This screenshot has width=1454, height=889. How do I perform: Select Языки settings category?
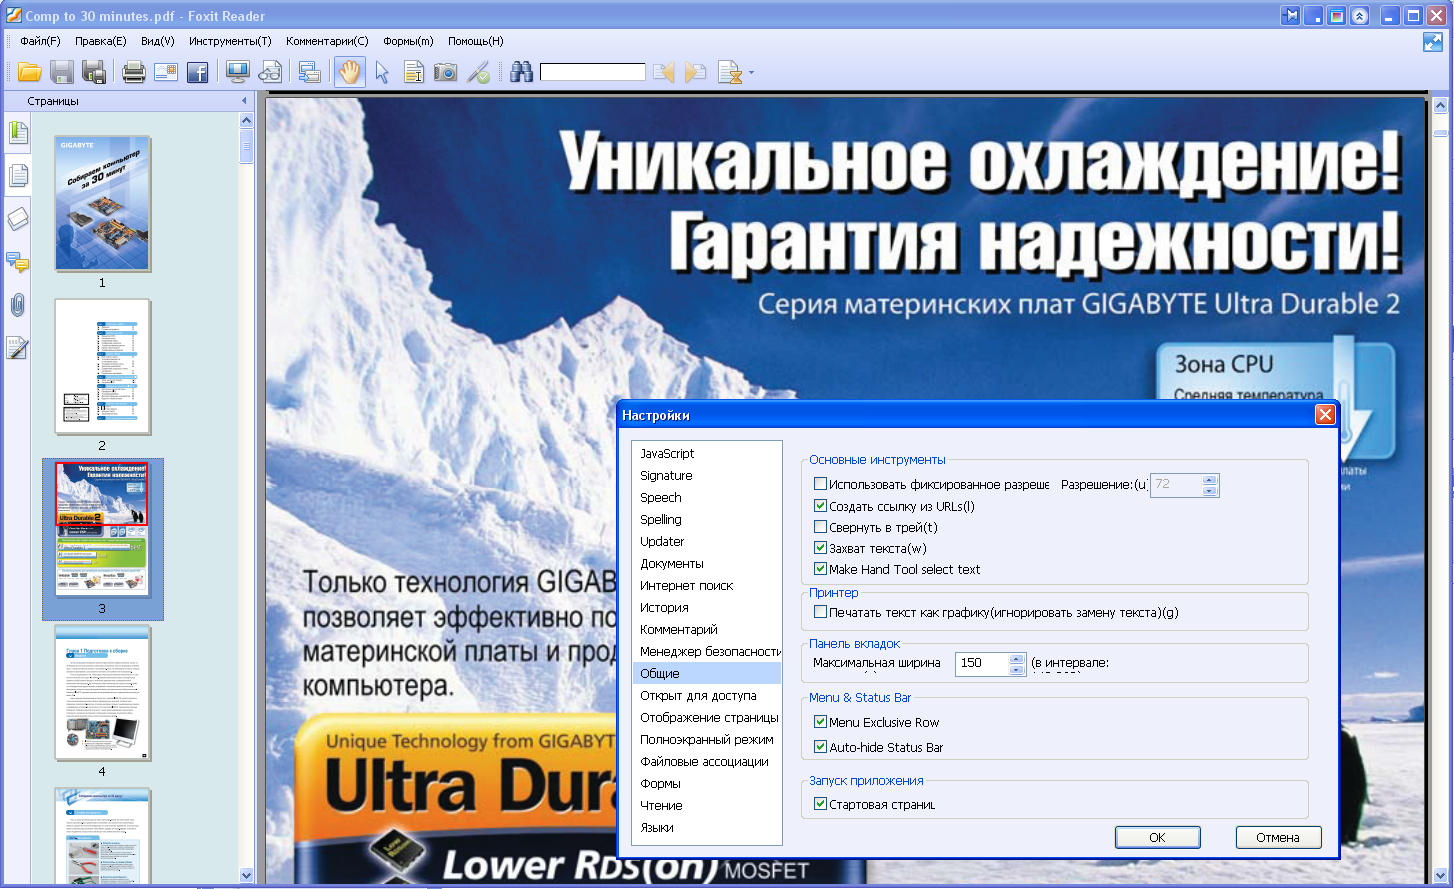point(707,827)
